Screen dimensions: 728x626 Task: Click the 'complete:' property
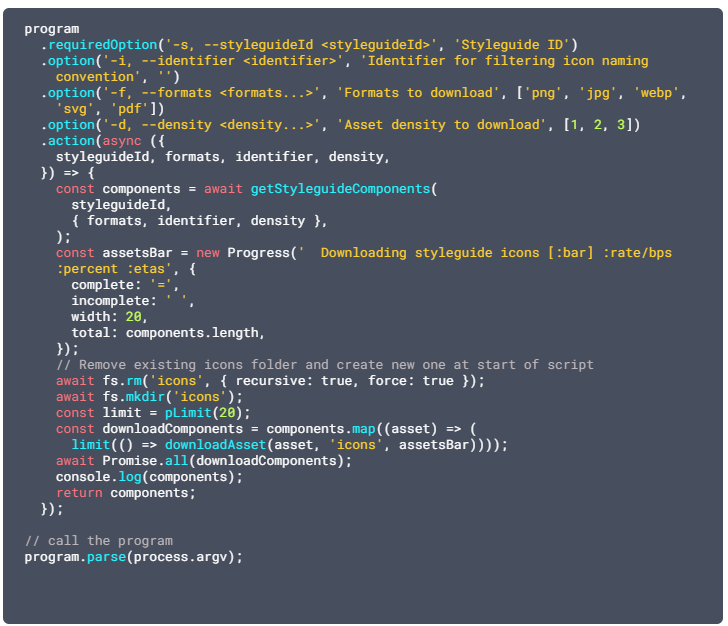[106, 285]
